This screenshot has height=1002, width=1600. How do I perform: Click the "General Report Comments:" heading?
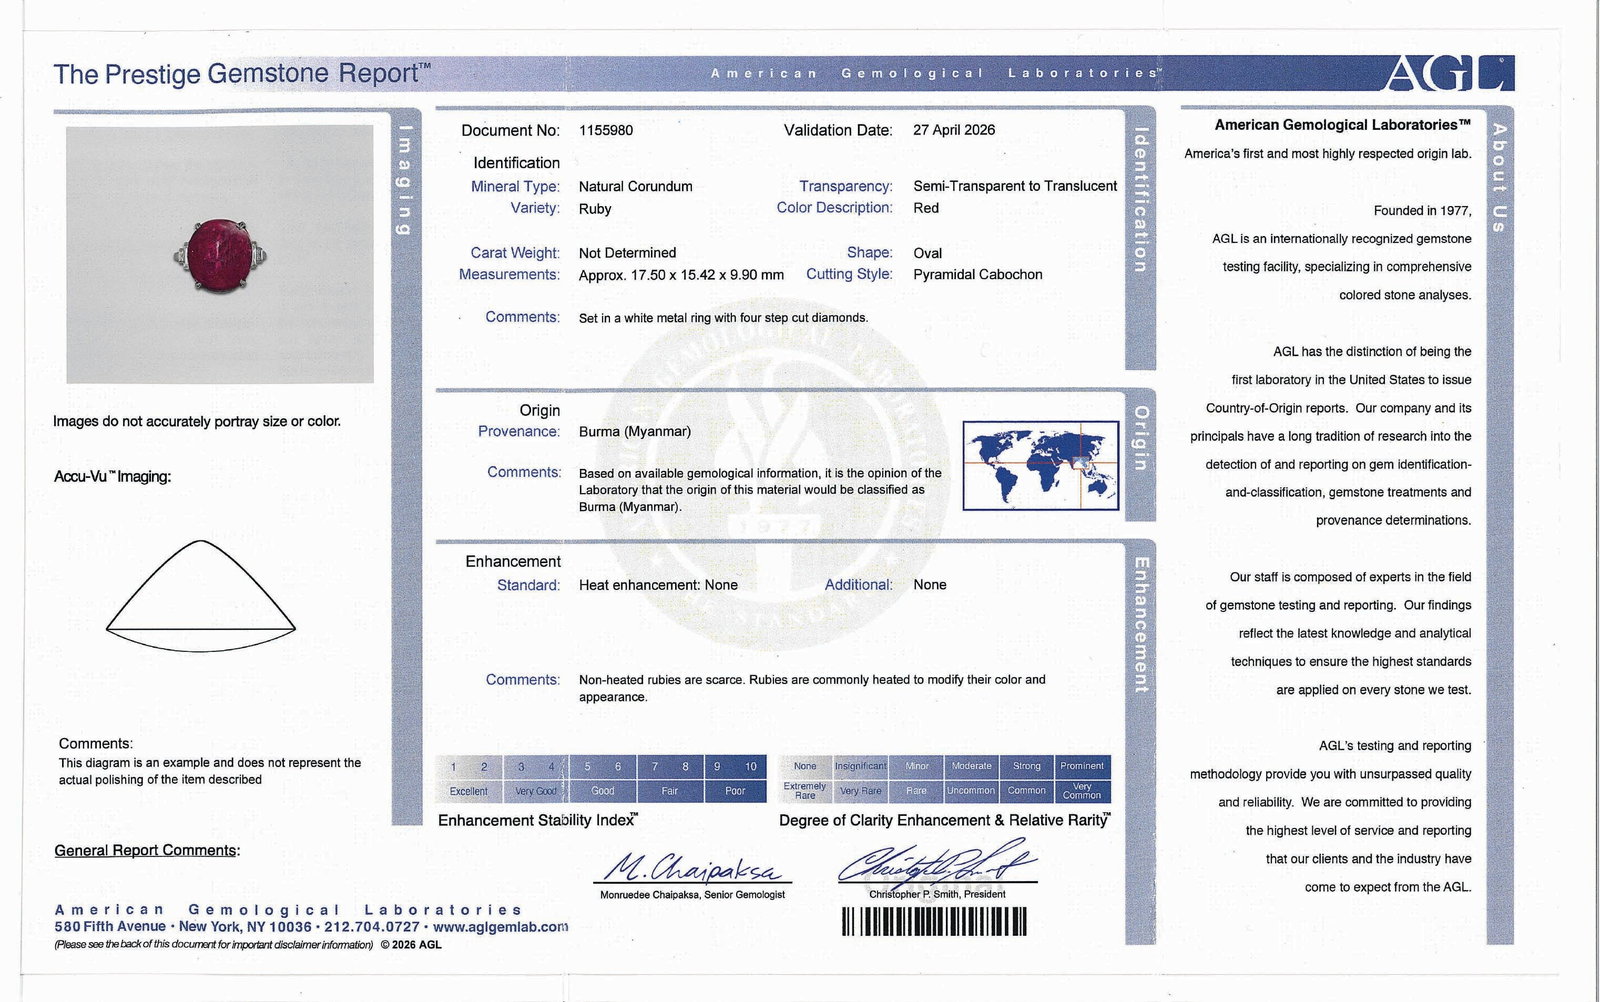click(x=147, y=851)
